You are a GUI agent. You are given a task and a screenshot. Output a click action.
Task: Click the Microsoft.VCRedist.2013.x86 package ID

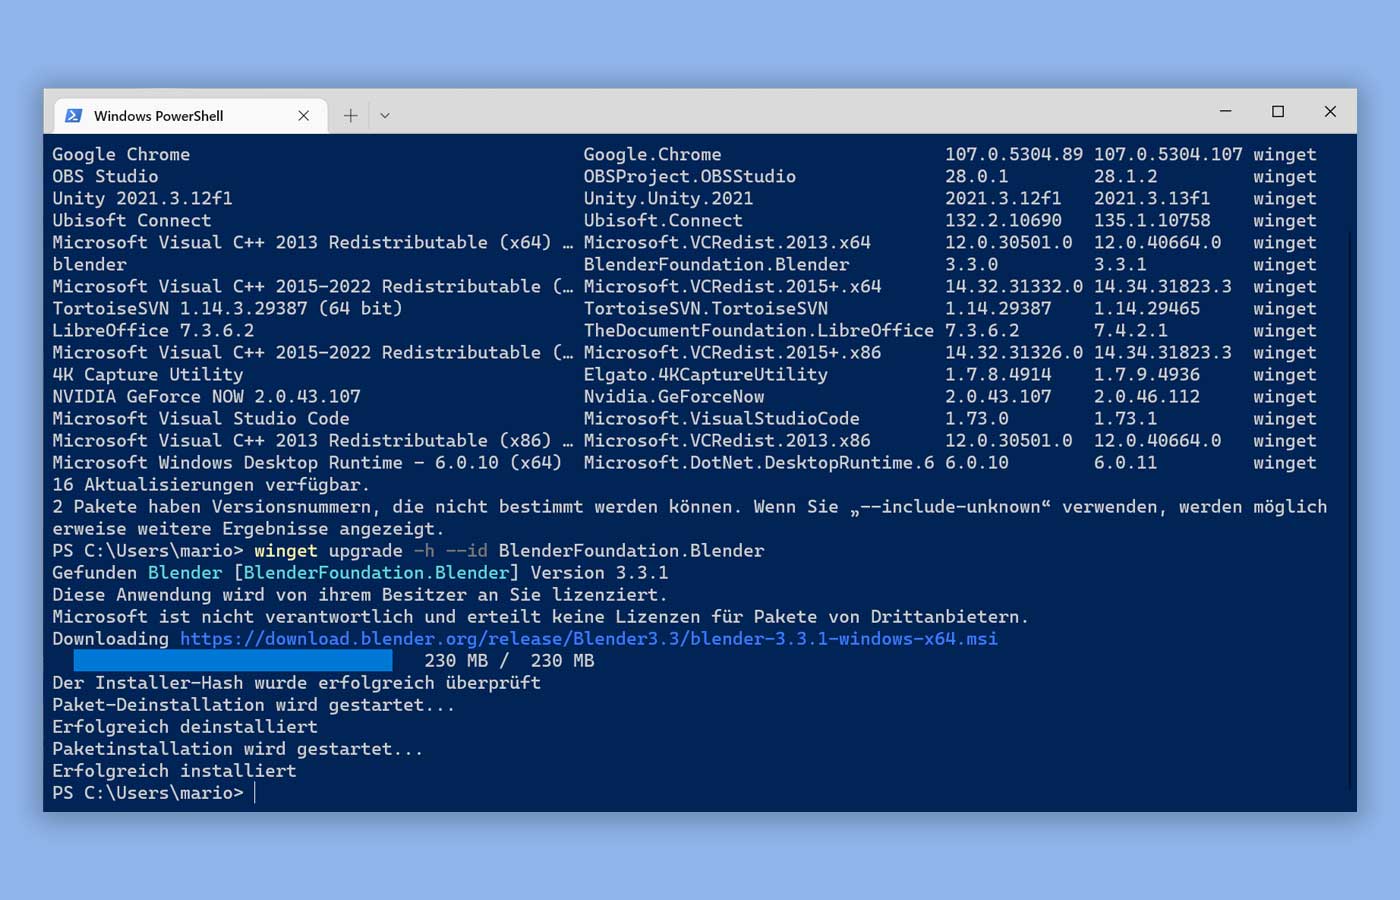click(727, 440)
